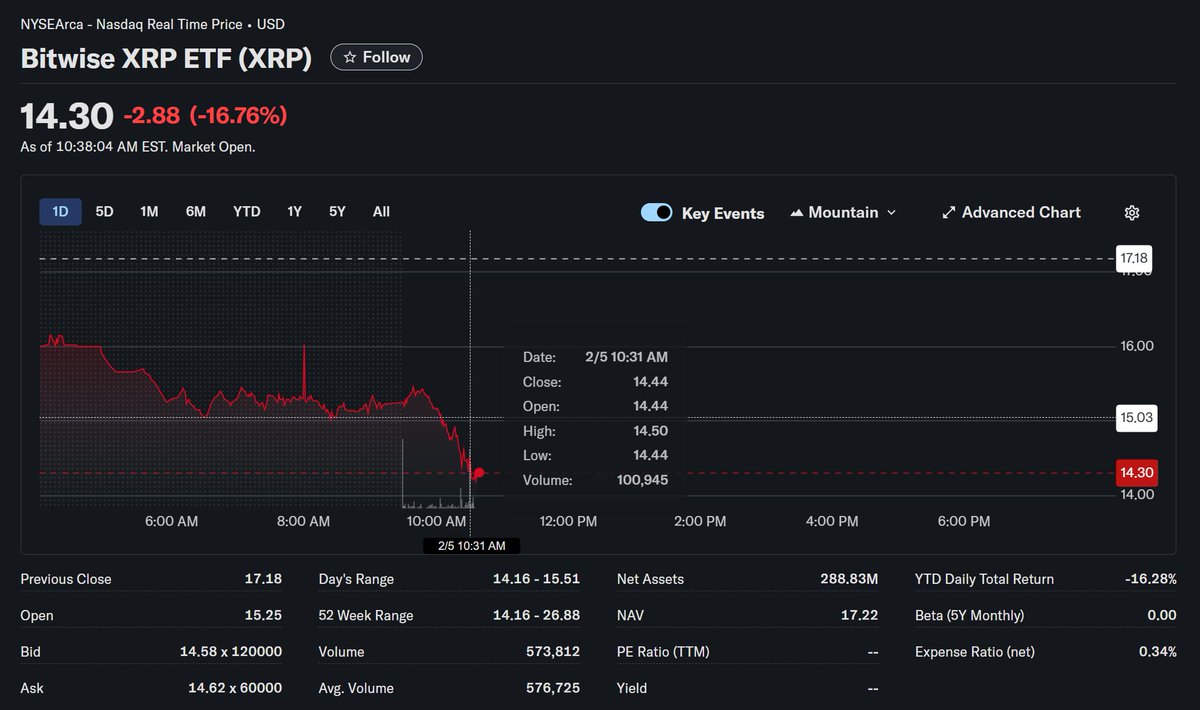Open the Mountain chart type dropdown
The width and height of the screenshot is (1200, 710).
(843, 212)
